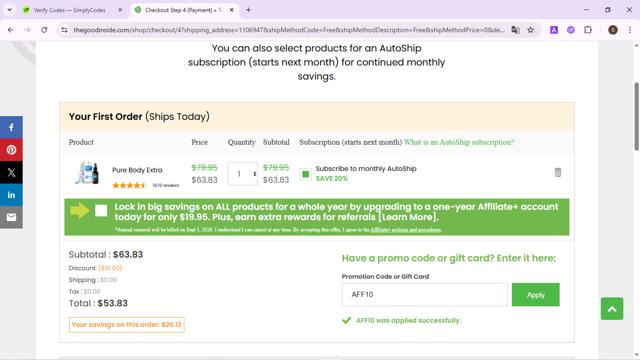The height and width of the screenshot is (360, 640).
Task: Toggle Subscribe to monthly AutoShip checkbox
Action: click(305, 174)
